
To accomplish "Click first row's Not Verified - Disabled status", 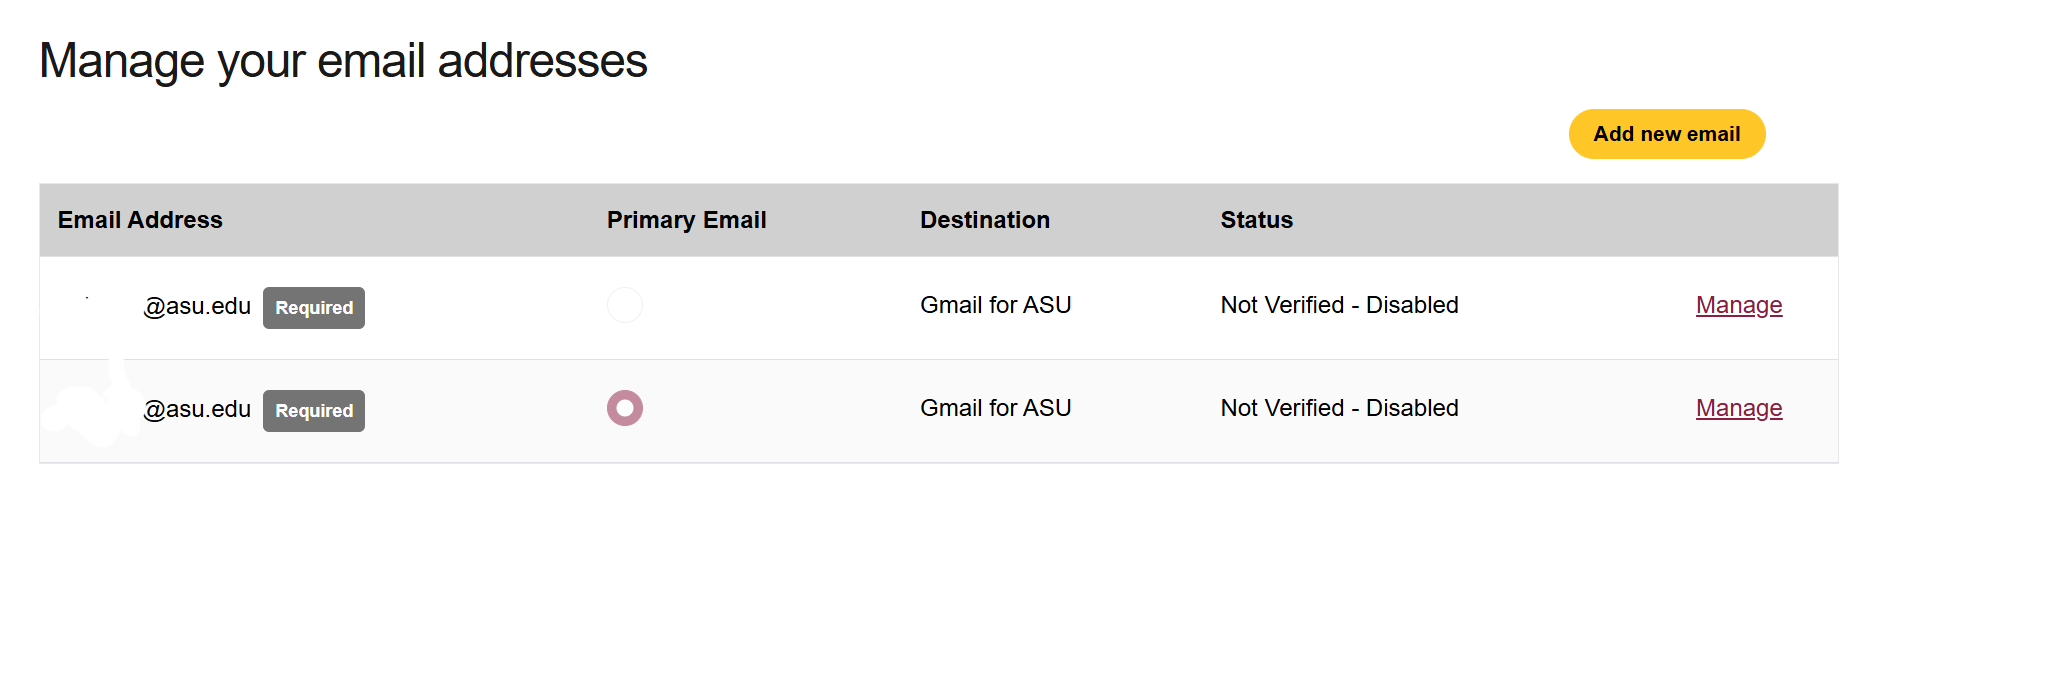I will point(1339,305).
